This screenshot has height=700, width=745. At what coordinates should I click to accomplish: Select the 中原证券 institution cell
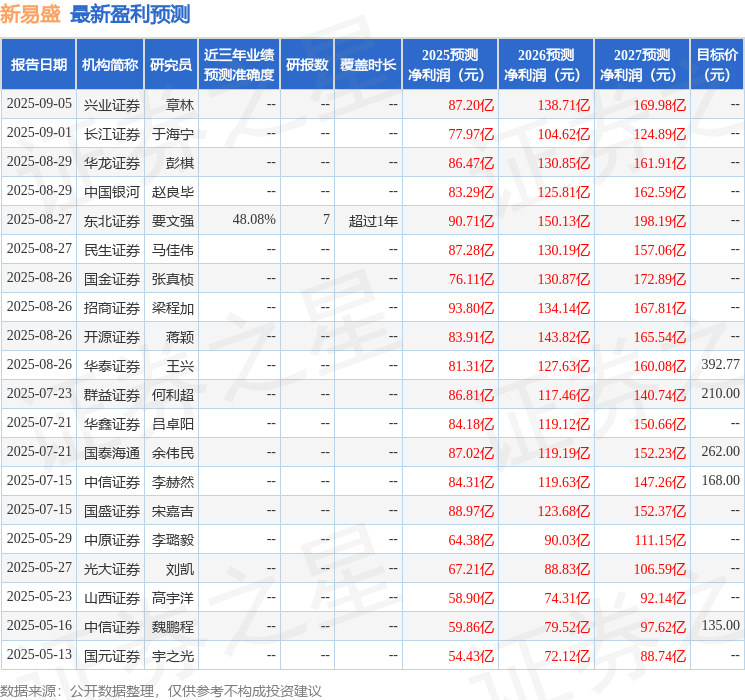click(112, 540)
